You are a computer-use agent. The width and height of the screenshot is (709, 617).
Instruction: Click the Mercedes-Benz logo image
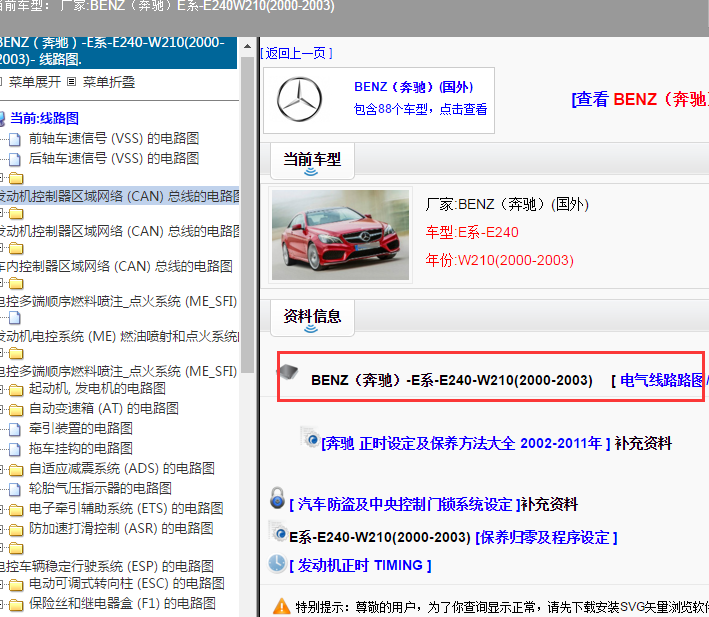299,99
